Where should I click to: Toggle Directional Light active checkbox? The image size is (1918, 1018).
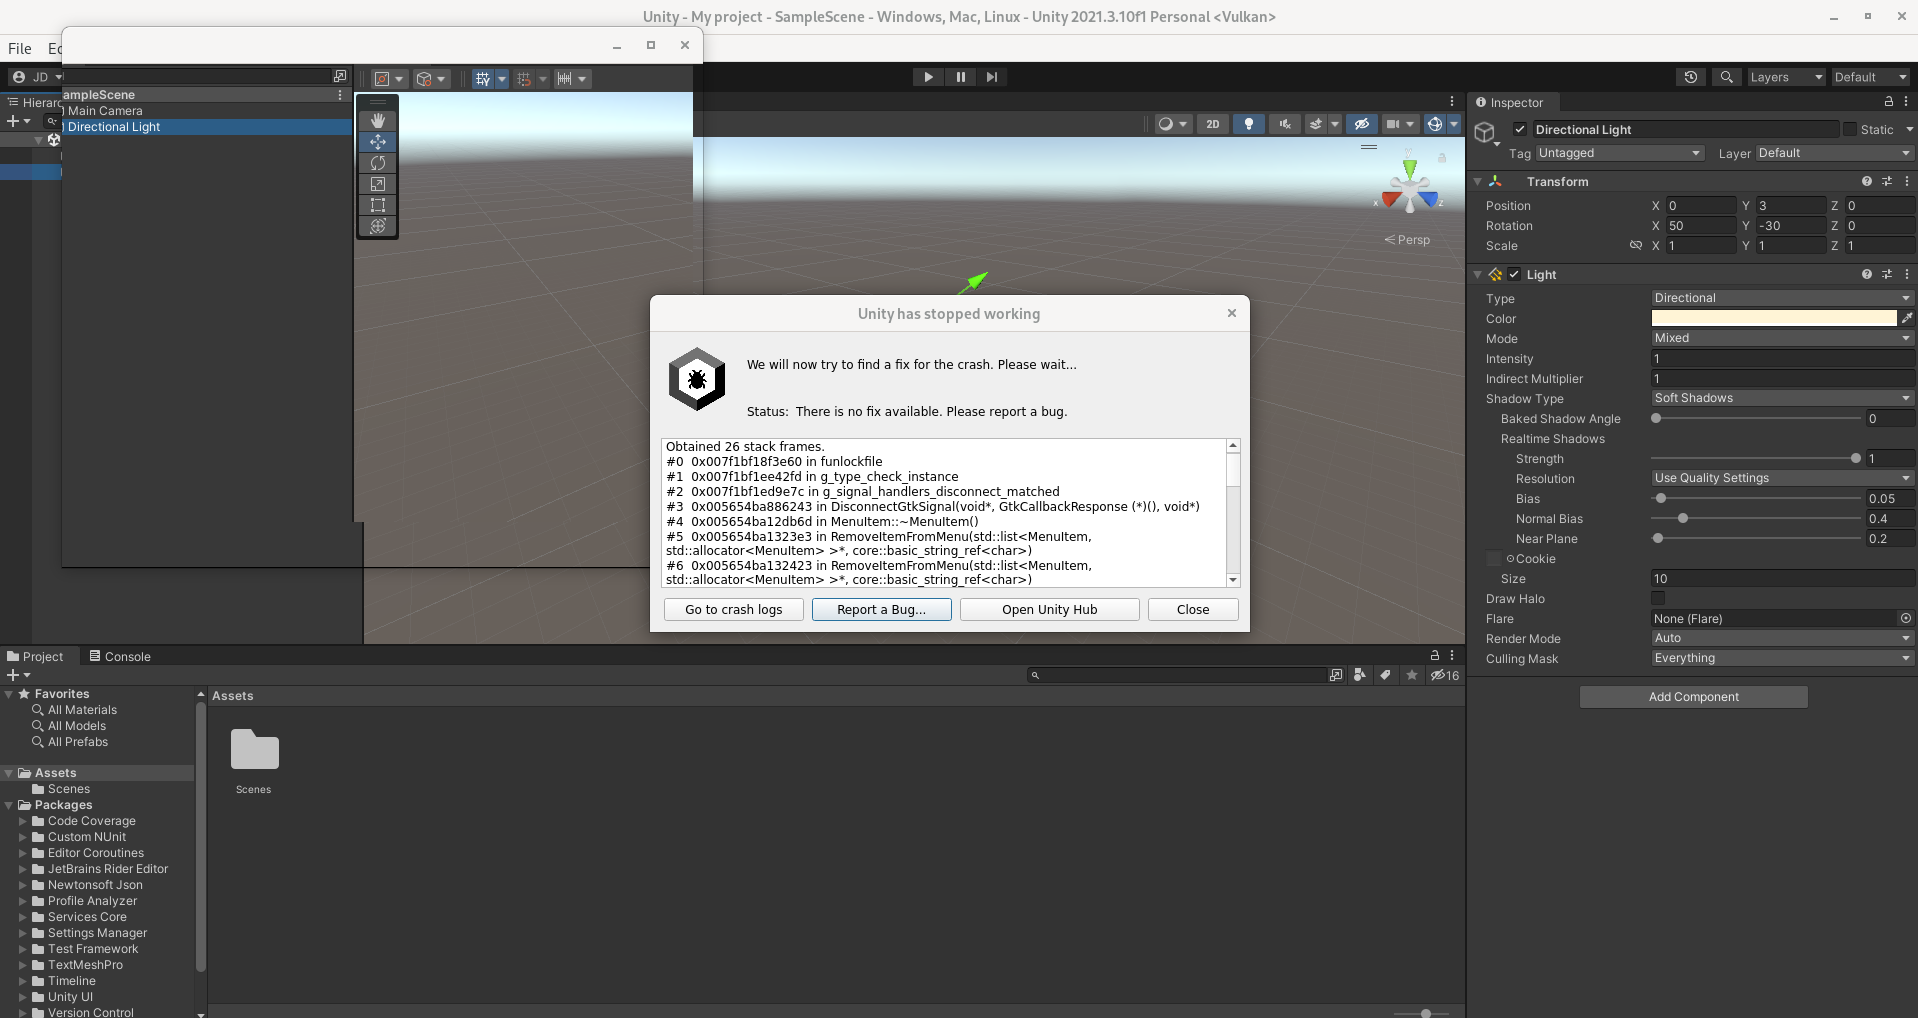click(1520, 129)
